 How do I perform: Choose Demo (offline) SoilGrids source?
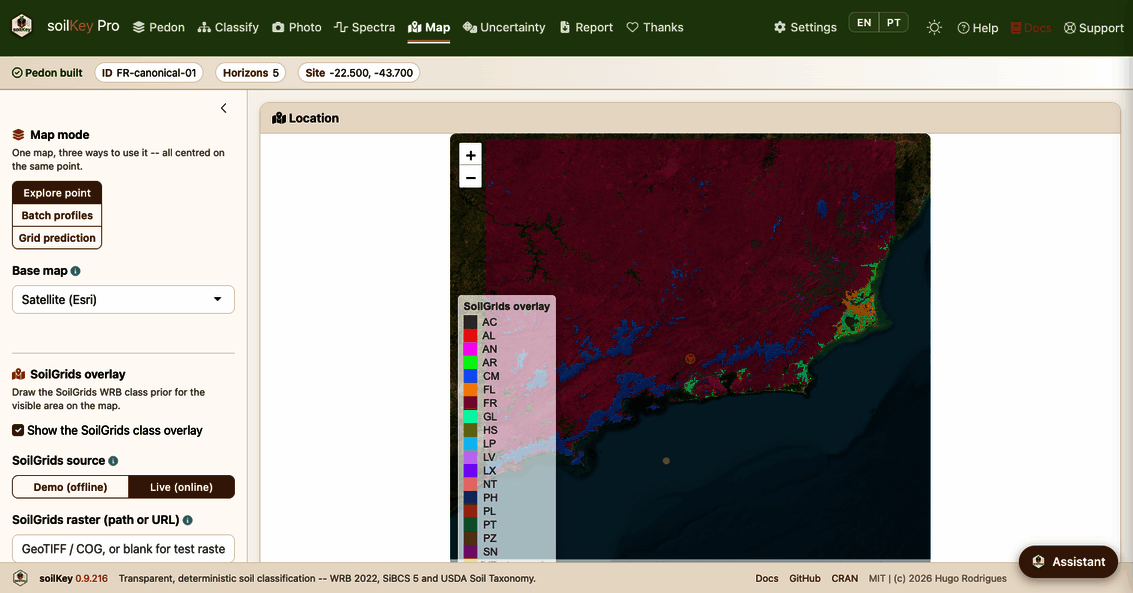70,487
